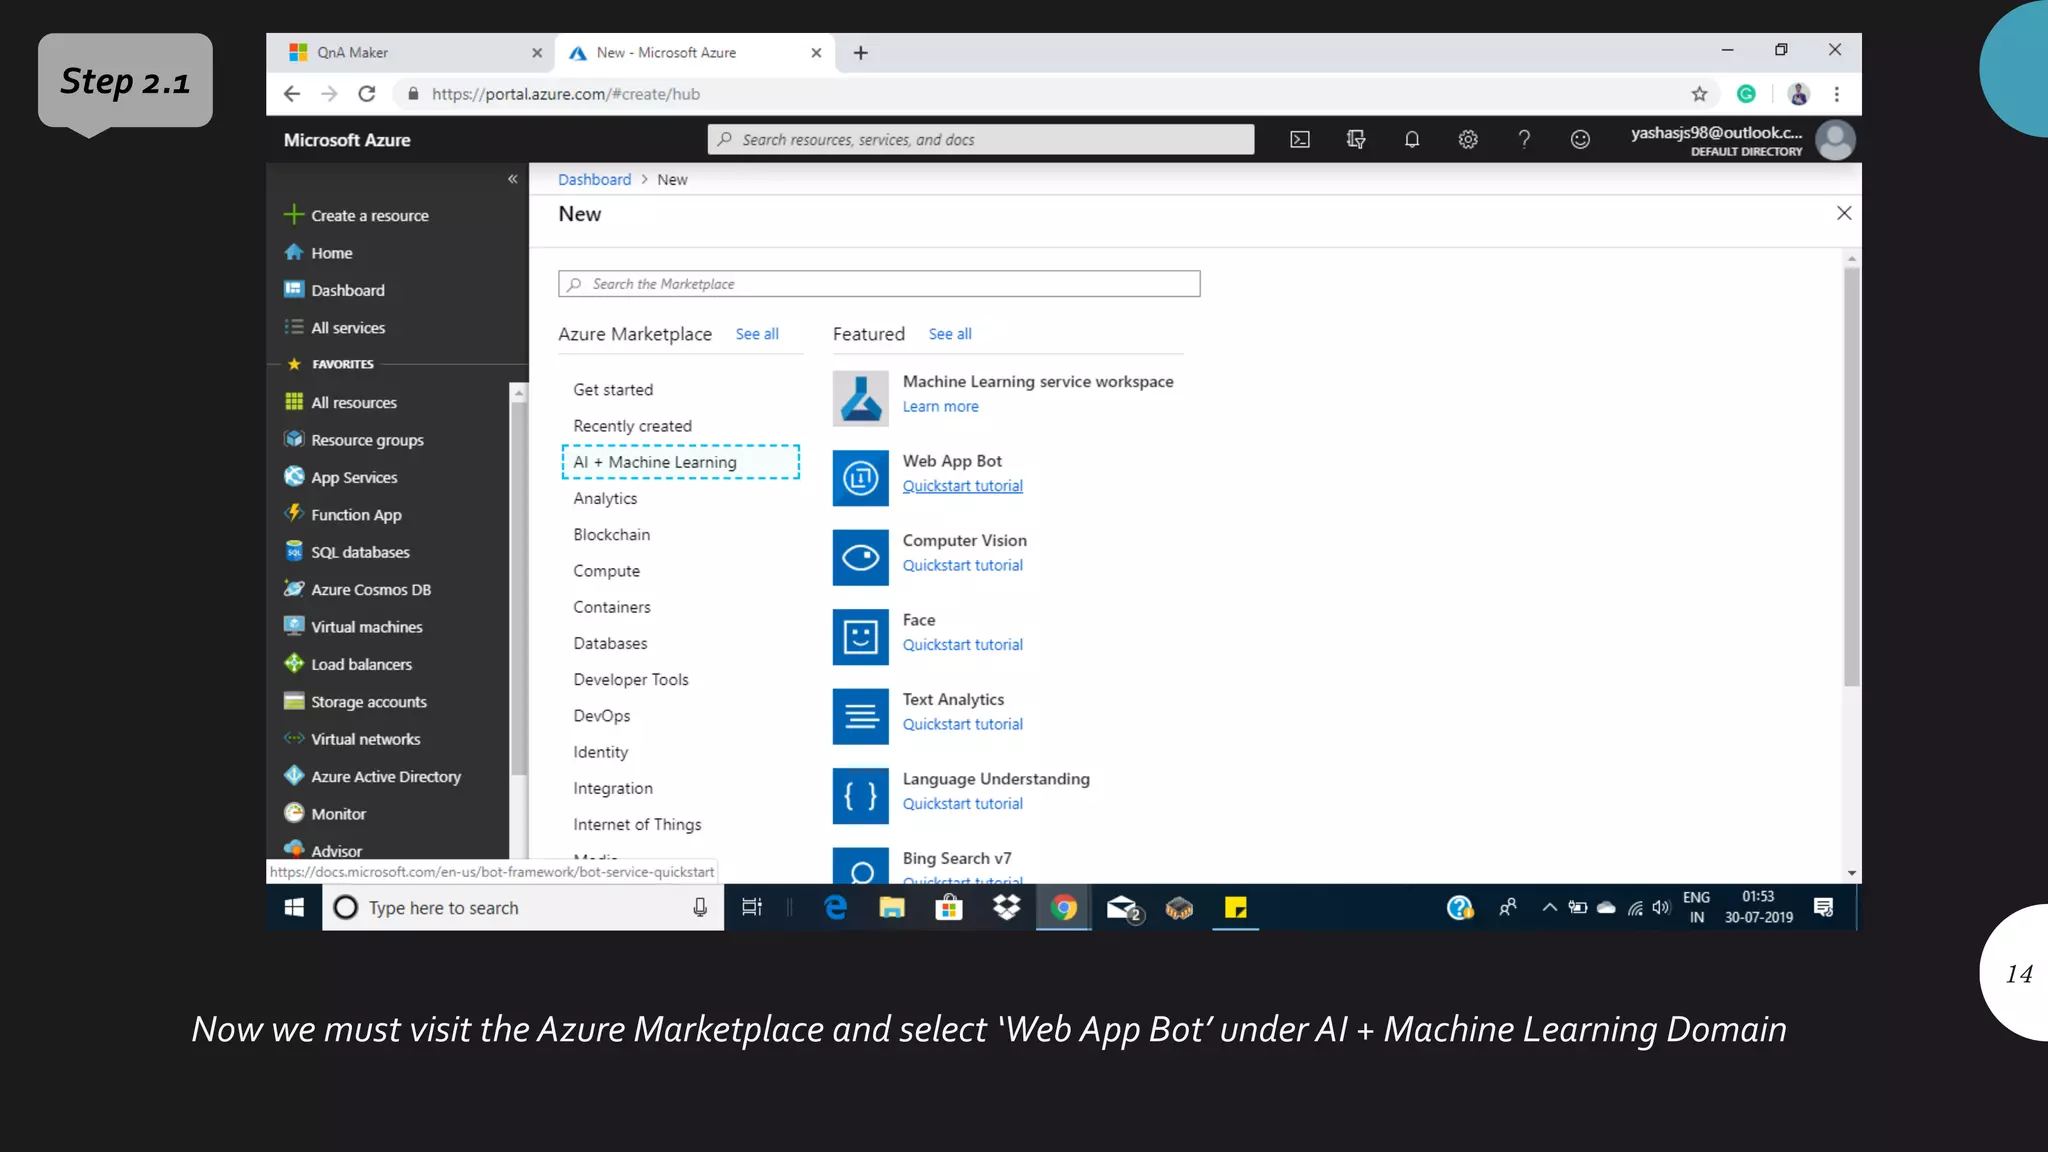Viewport: 2048px width, 1152px height.
Task: Click Language Understanding braces icon
Action: pos(860,796)
